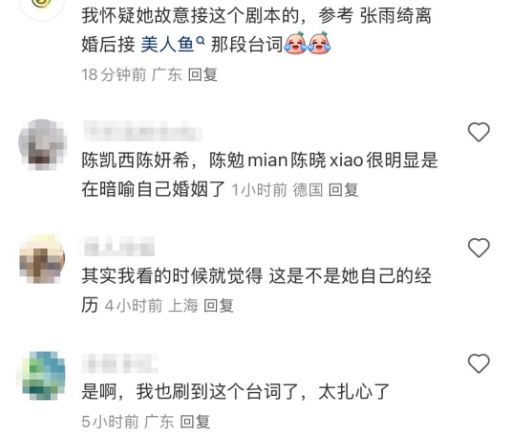Open the beige pixelated avatar of the 上海 commenter

[42, 259]
